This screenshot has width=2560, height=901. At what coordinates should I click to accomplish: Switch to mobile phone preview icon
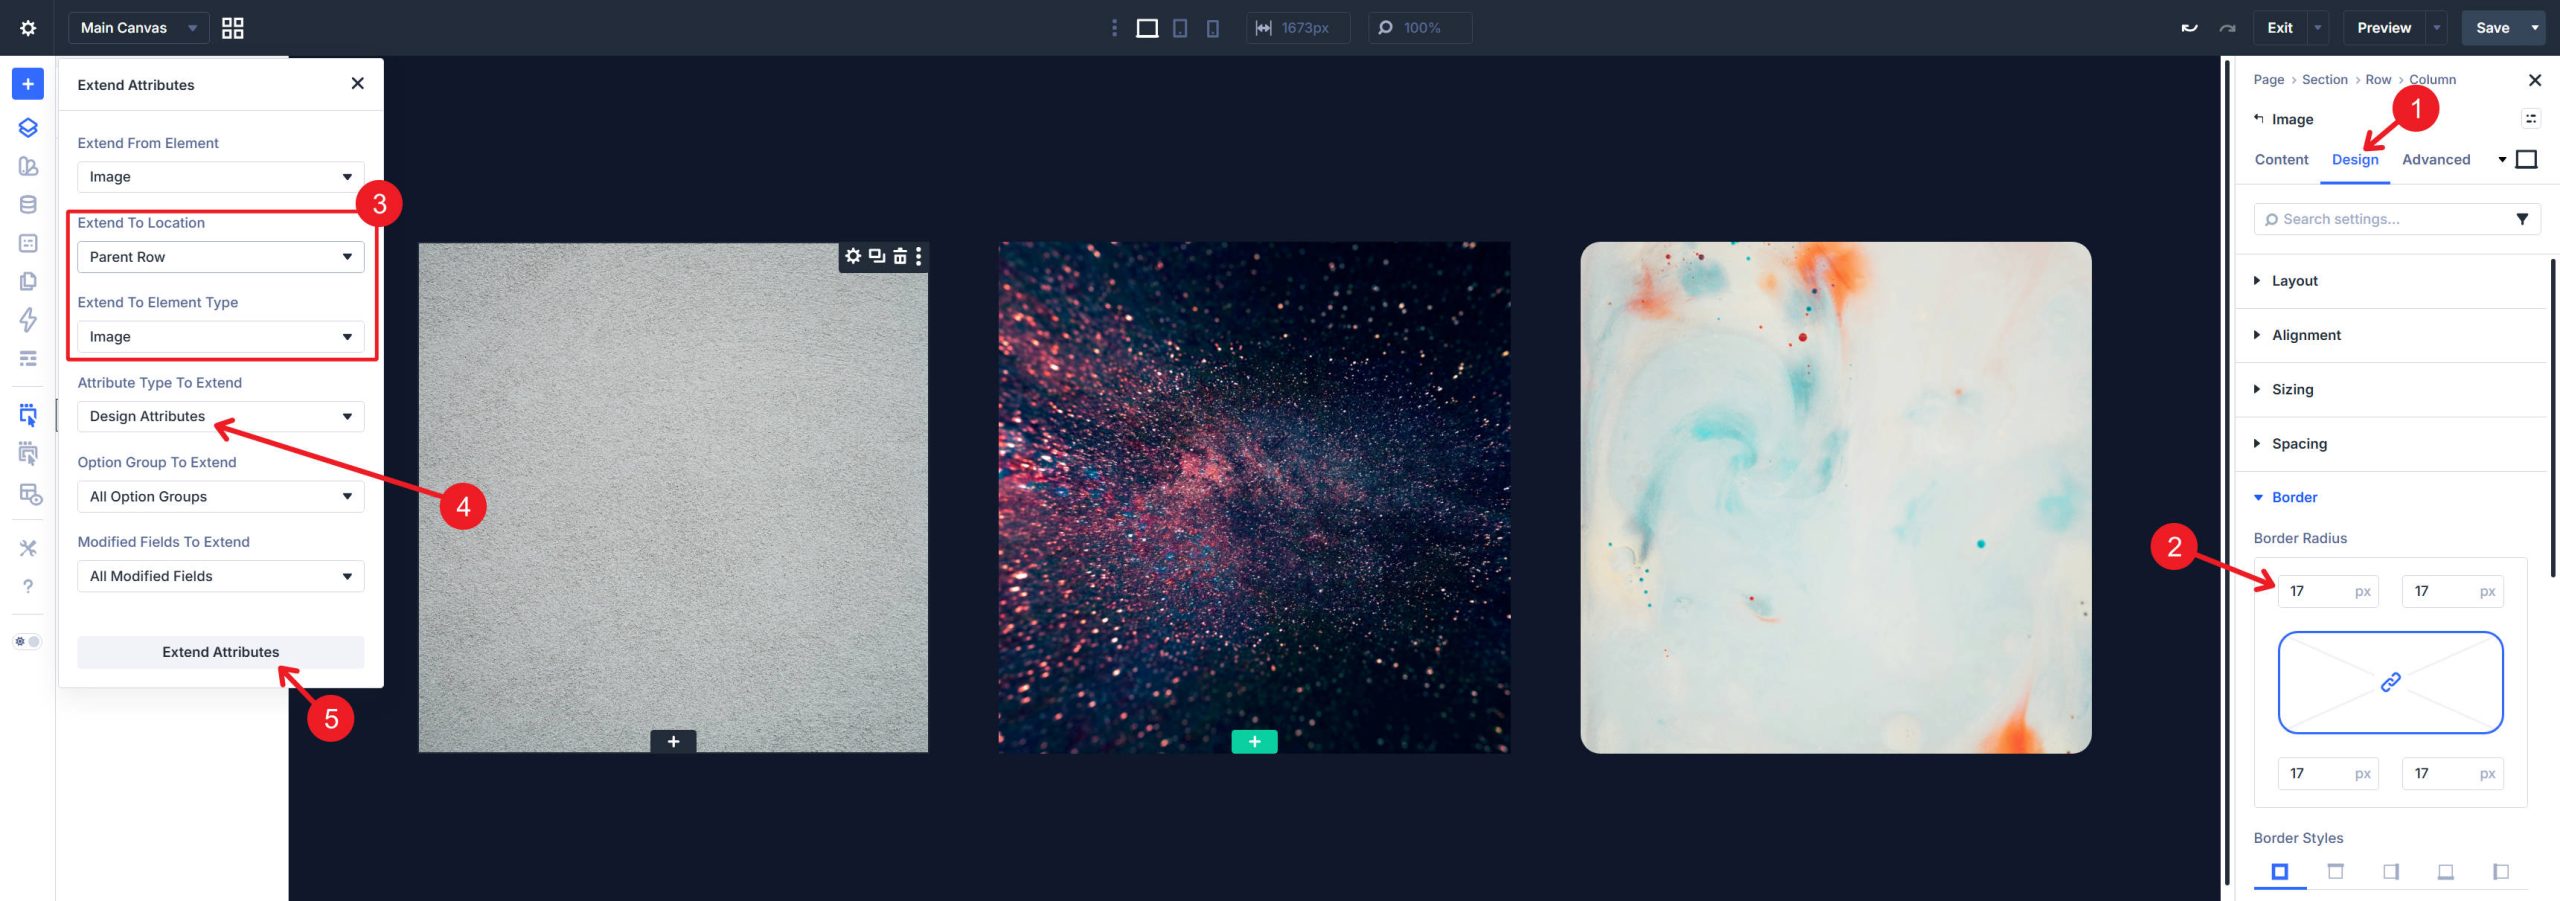click(x=1213, y=27)
